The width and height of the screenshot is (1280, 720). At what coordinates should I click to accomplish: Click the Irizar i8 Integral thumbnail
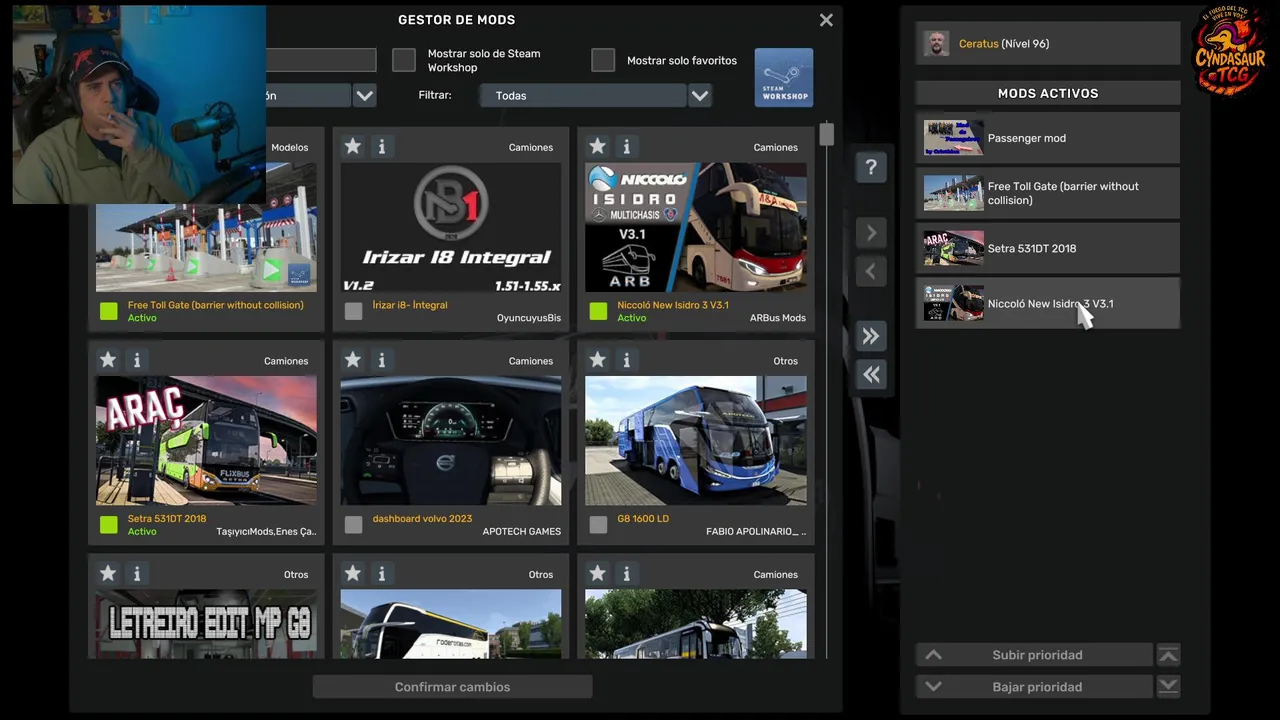pyautogui.click(x=451, y=227)
